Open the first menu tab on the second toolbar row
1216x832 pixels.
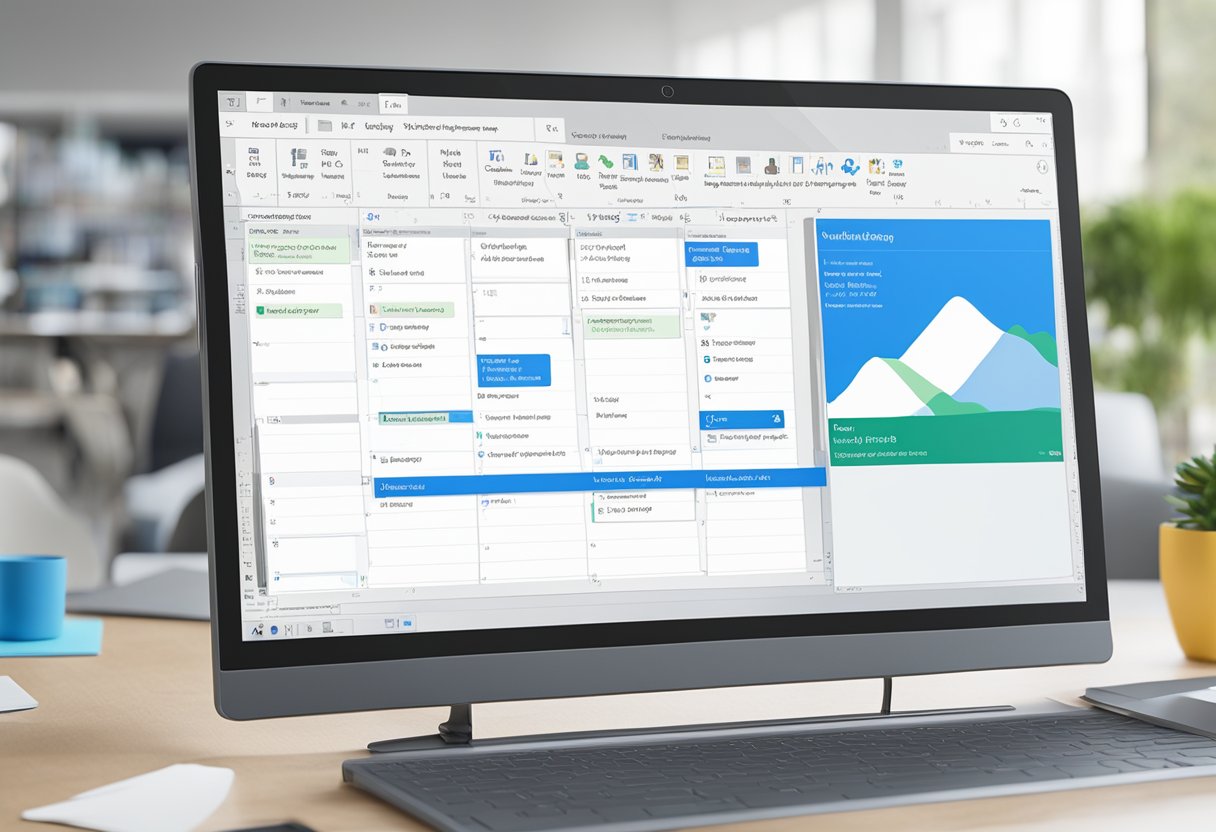[x=273, y=125]
